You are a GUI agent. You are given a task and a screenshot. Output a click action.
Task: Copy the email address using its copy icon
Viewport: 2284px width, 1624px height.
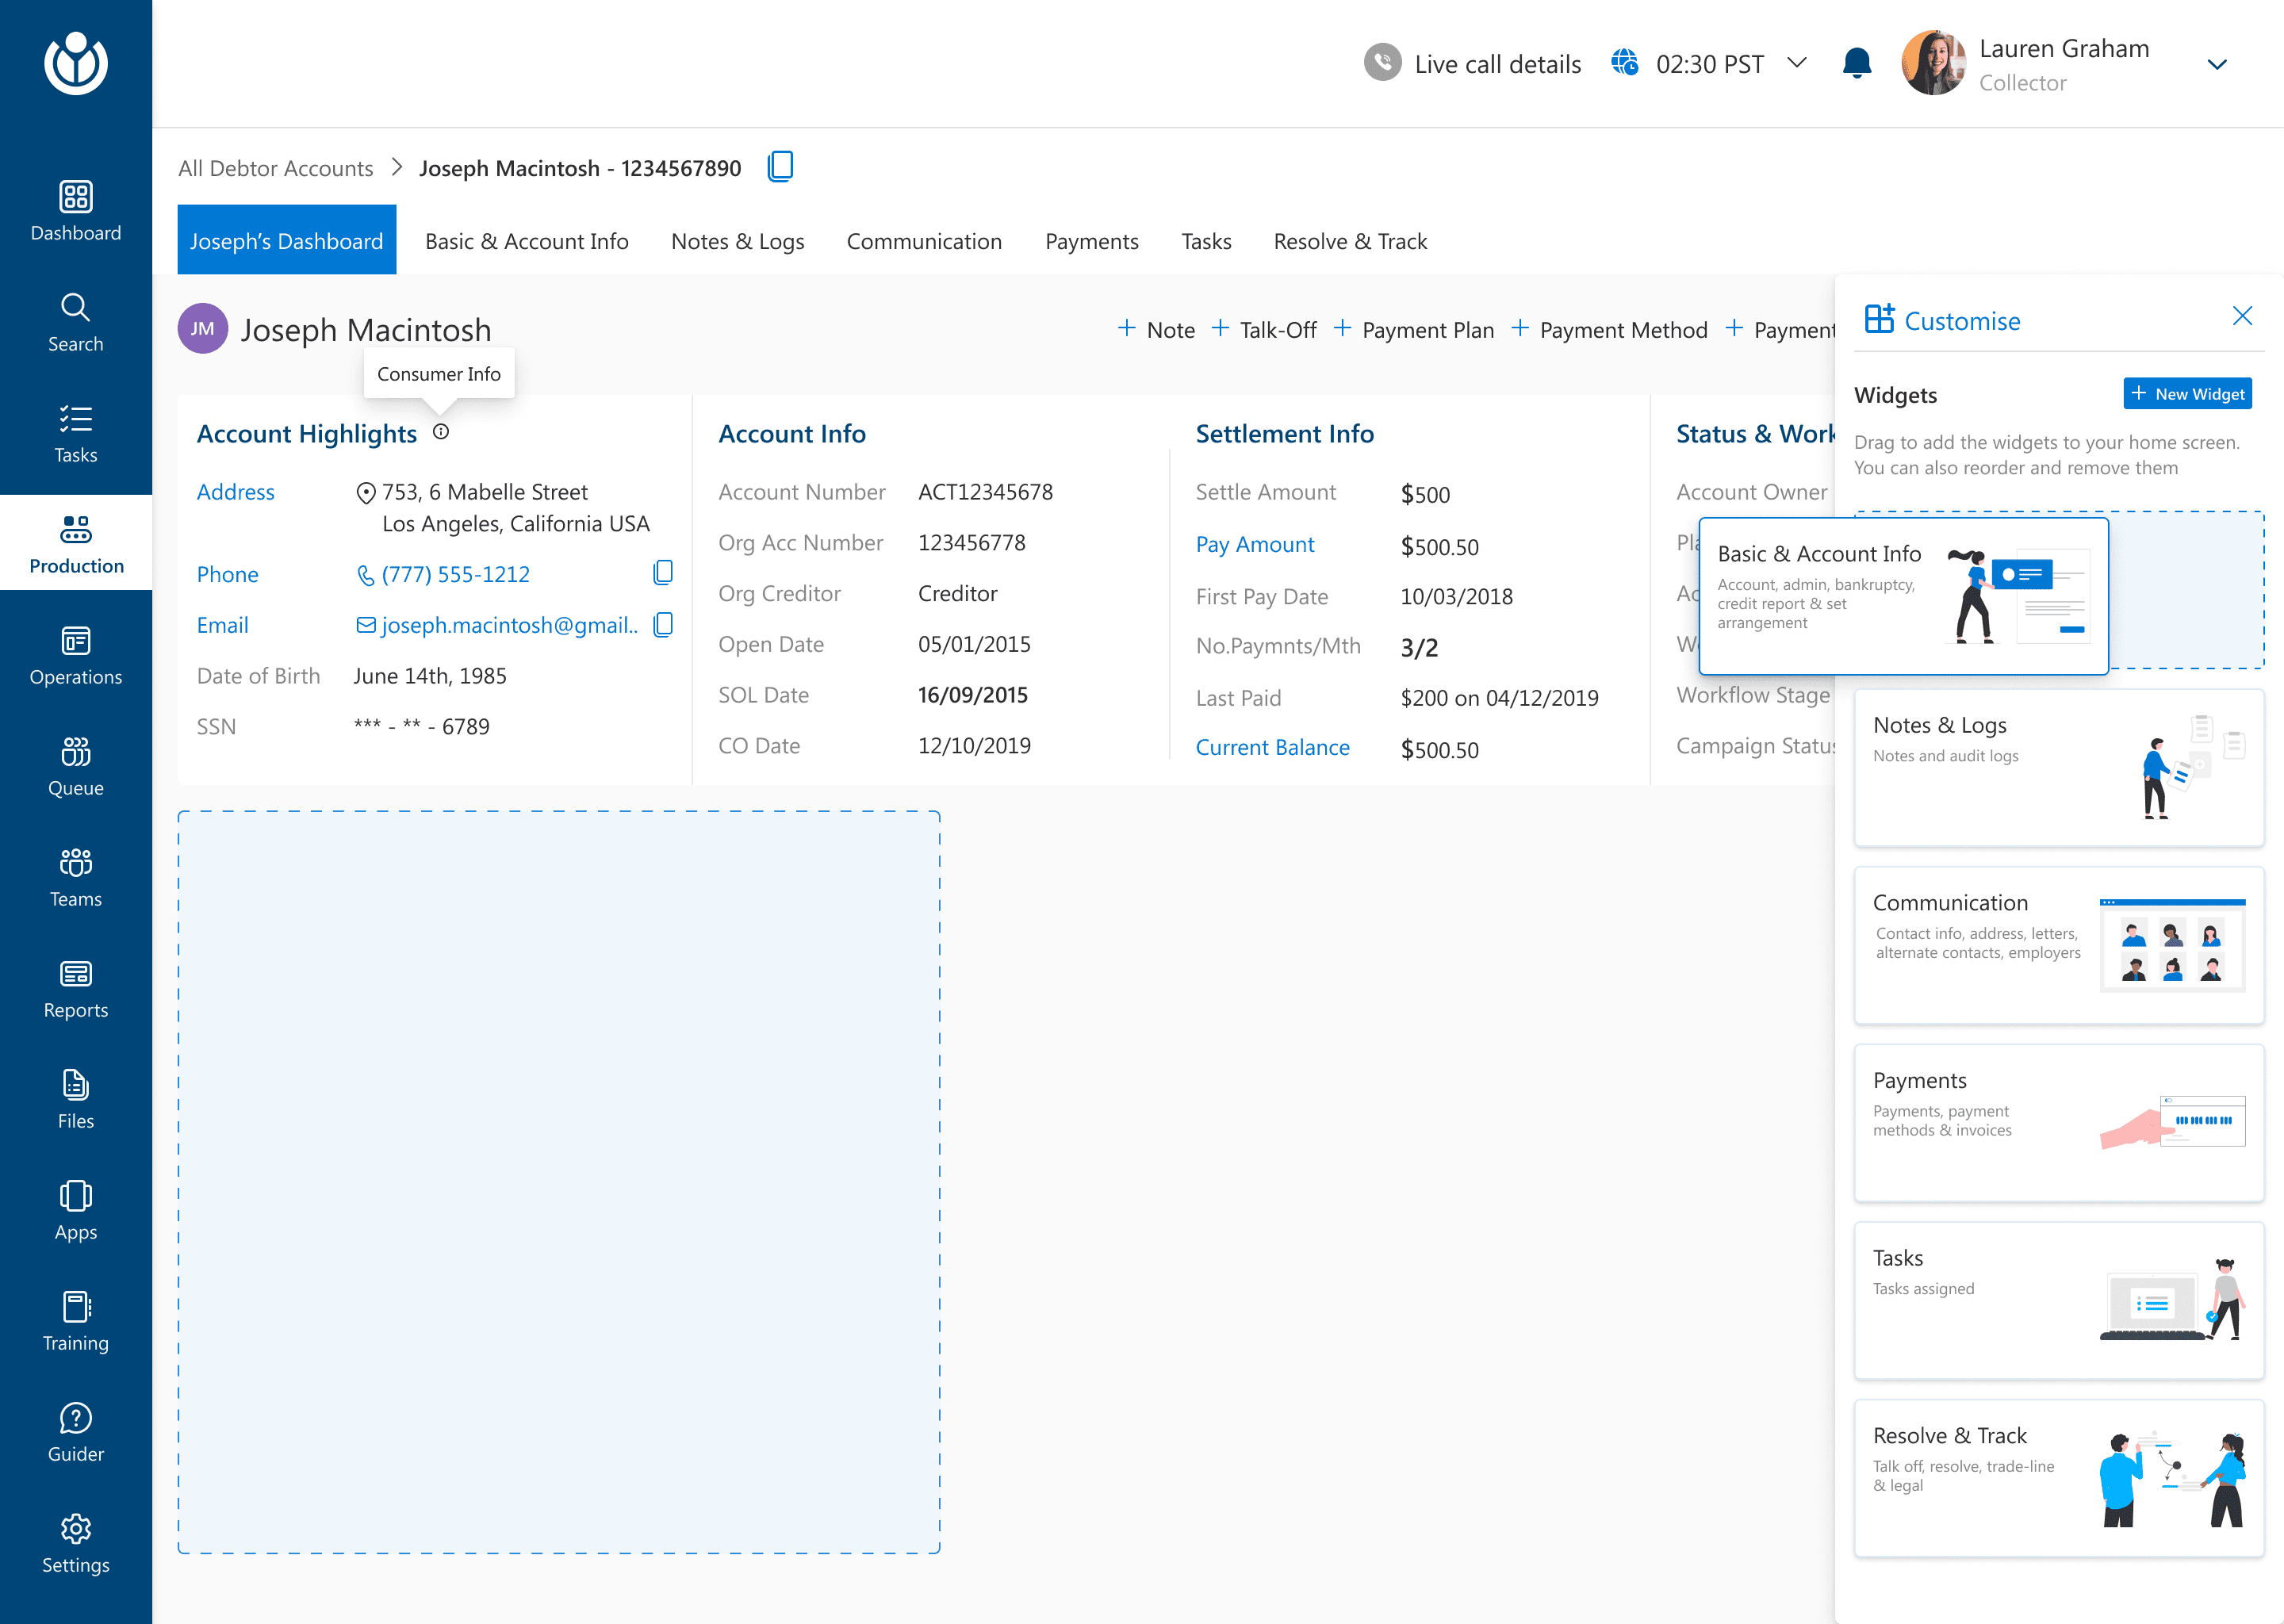coord(662,625)
